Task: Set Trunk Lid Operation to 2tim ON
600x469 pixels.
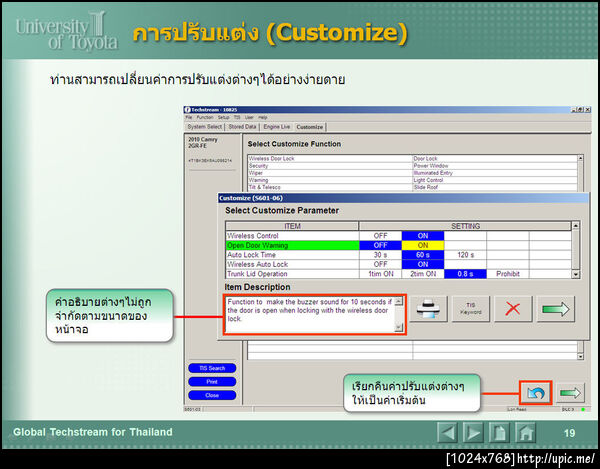Action: [x=423, y=274]
